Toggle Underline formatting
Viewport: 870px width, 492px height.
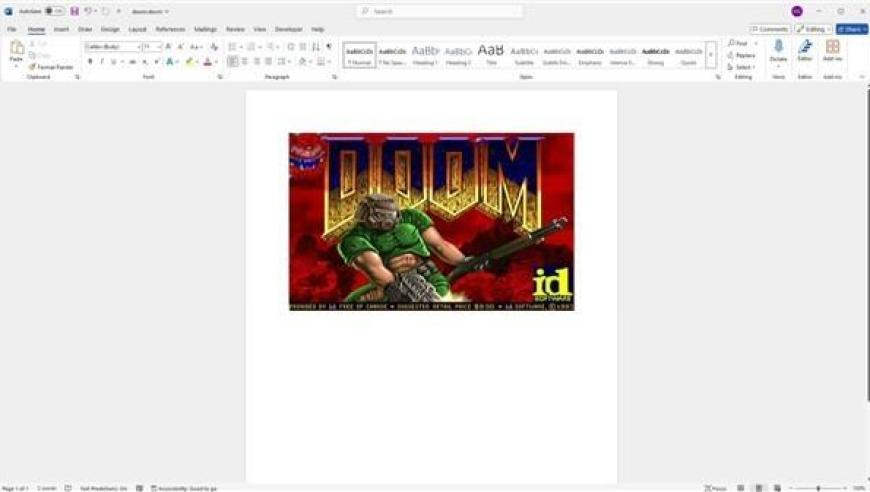pyautogui.click(x=114, y=62)
